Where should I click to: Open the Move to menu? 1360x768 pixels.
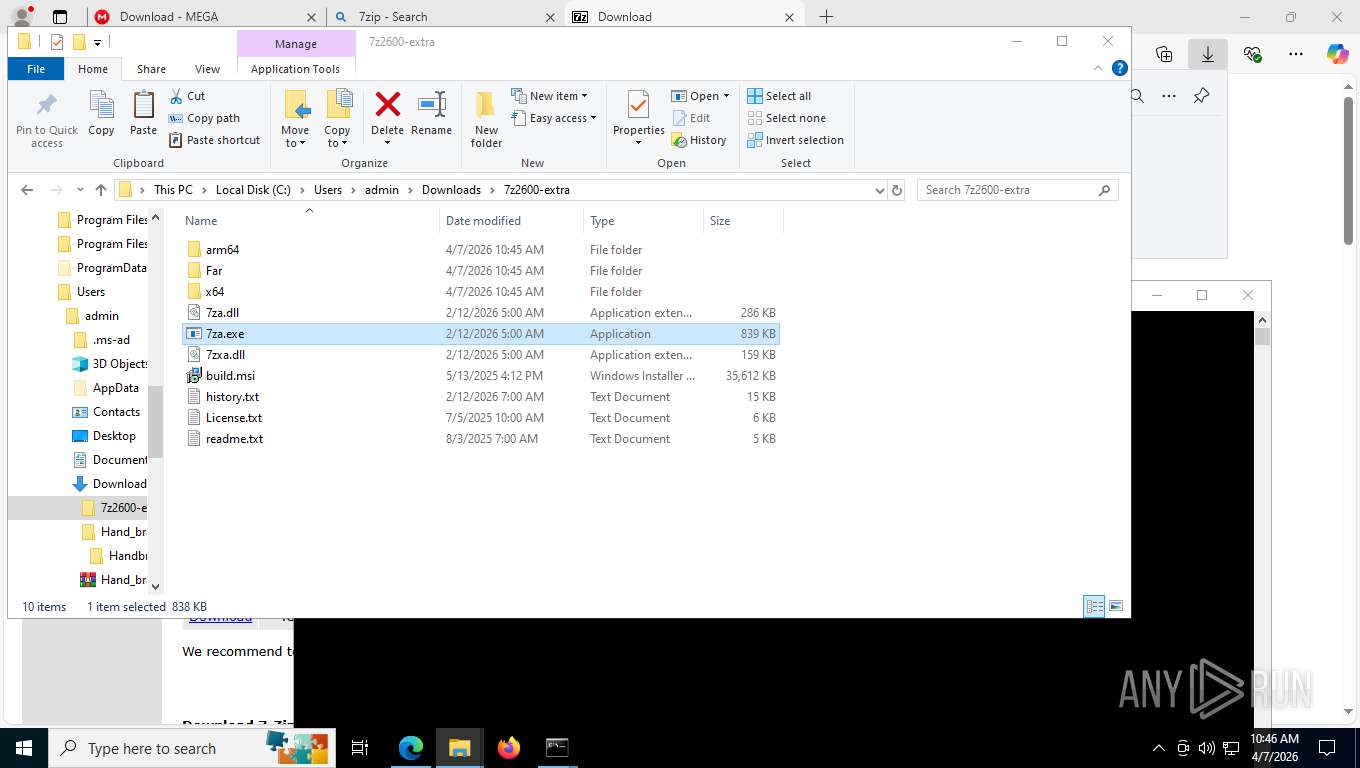click(295, 119)
